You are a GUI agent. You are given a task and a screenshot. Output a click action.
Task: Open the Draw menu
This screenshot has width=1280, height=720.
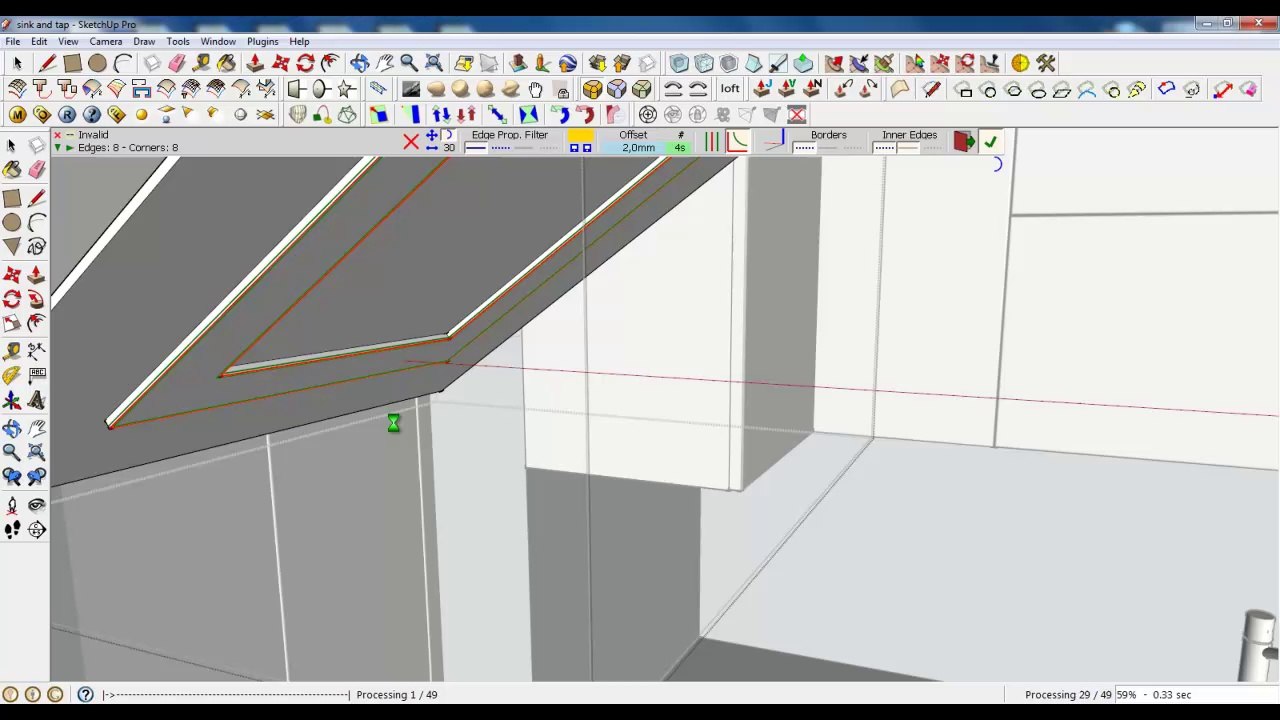pos(144,42)
